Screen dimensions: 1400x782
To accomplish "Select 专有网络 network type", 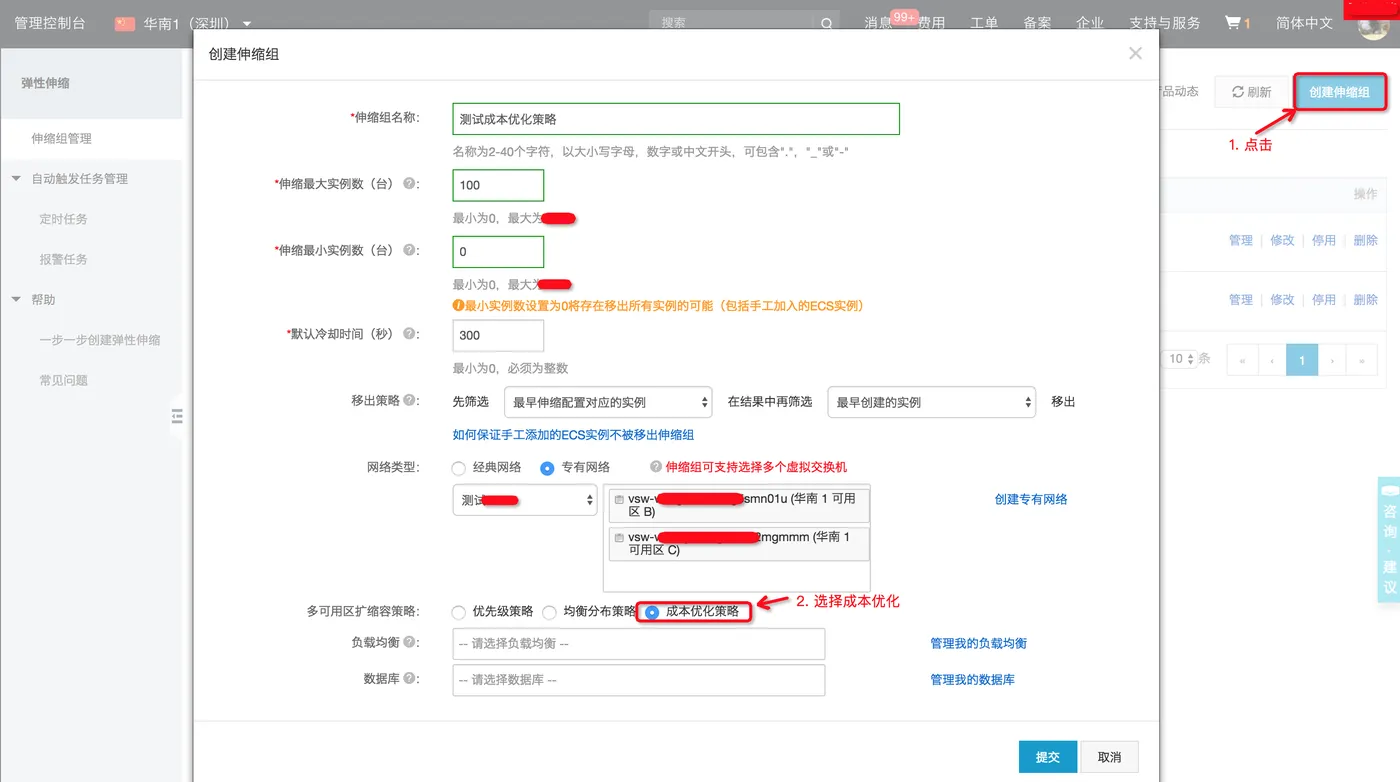I will (547, 467).
